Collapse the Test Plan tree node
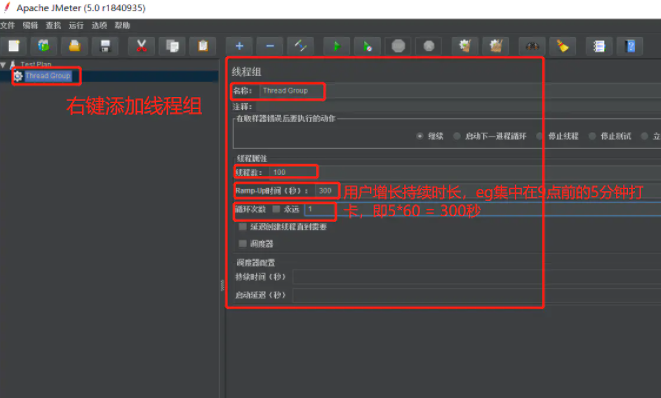Image resolution: width=661 pixels, height=398 pixels. 3,65
